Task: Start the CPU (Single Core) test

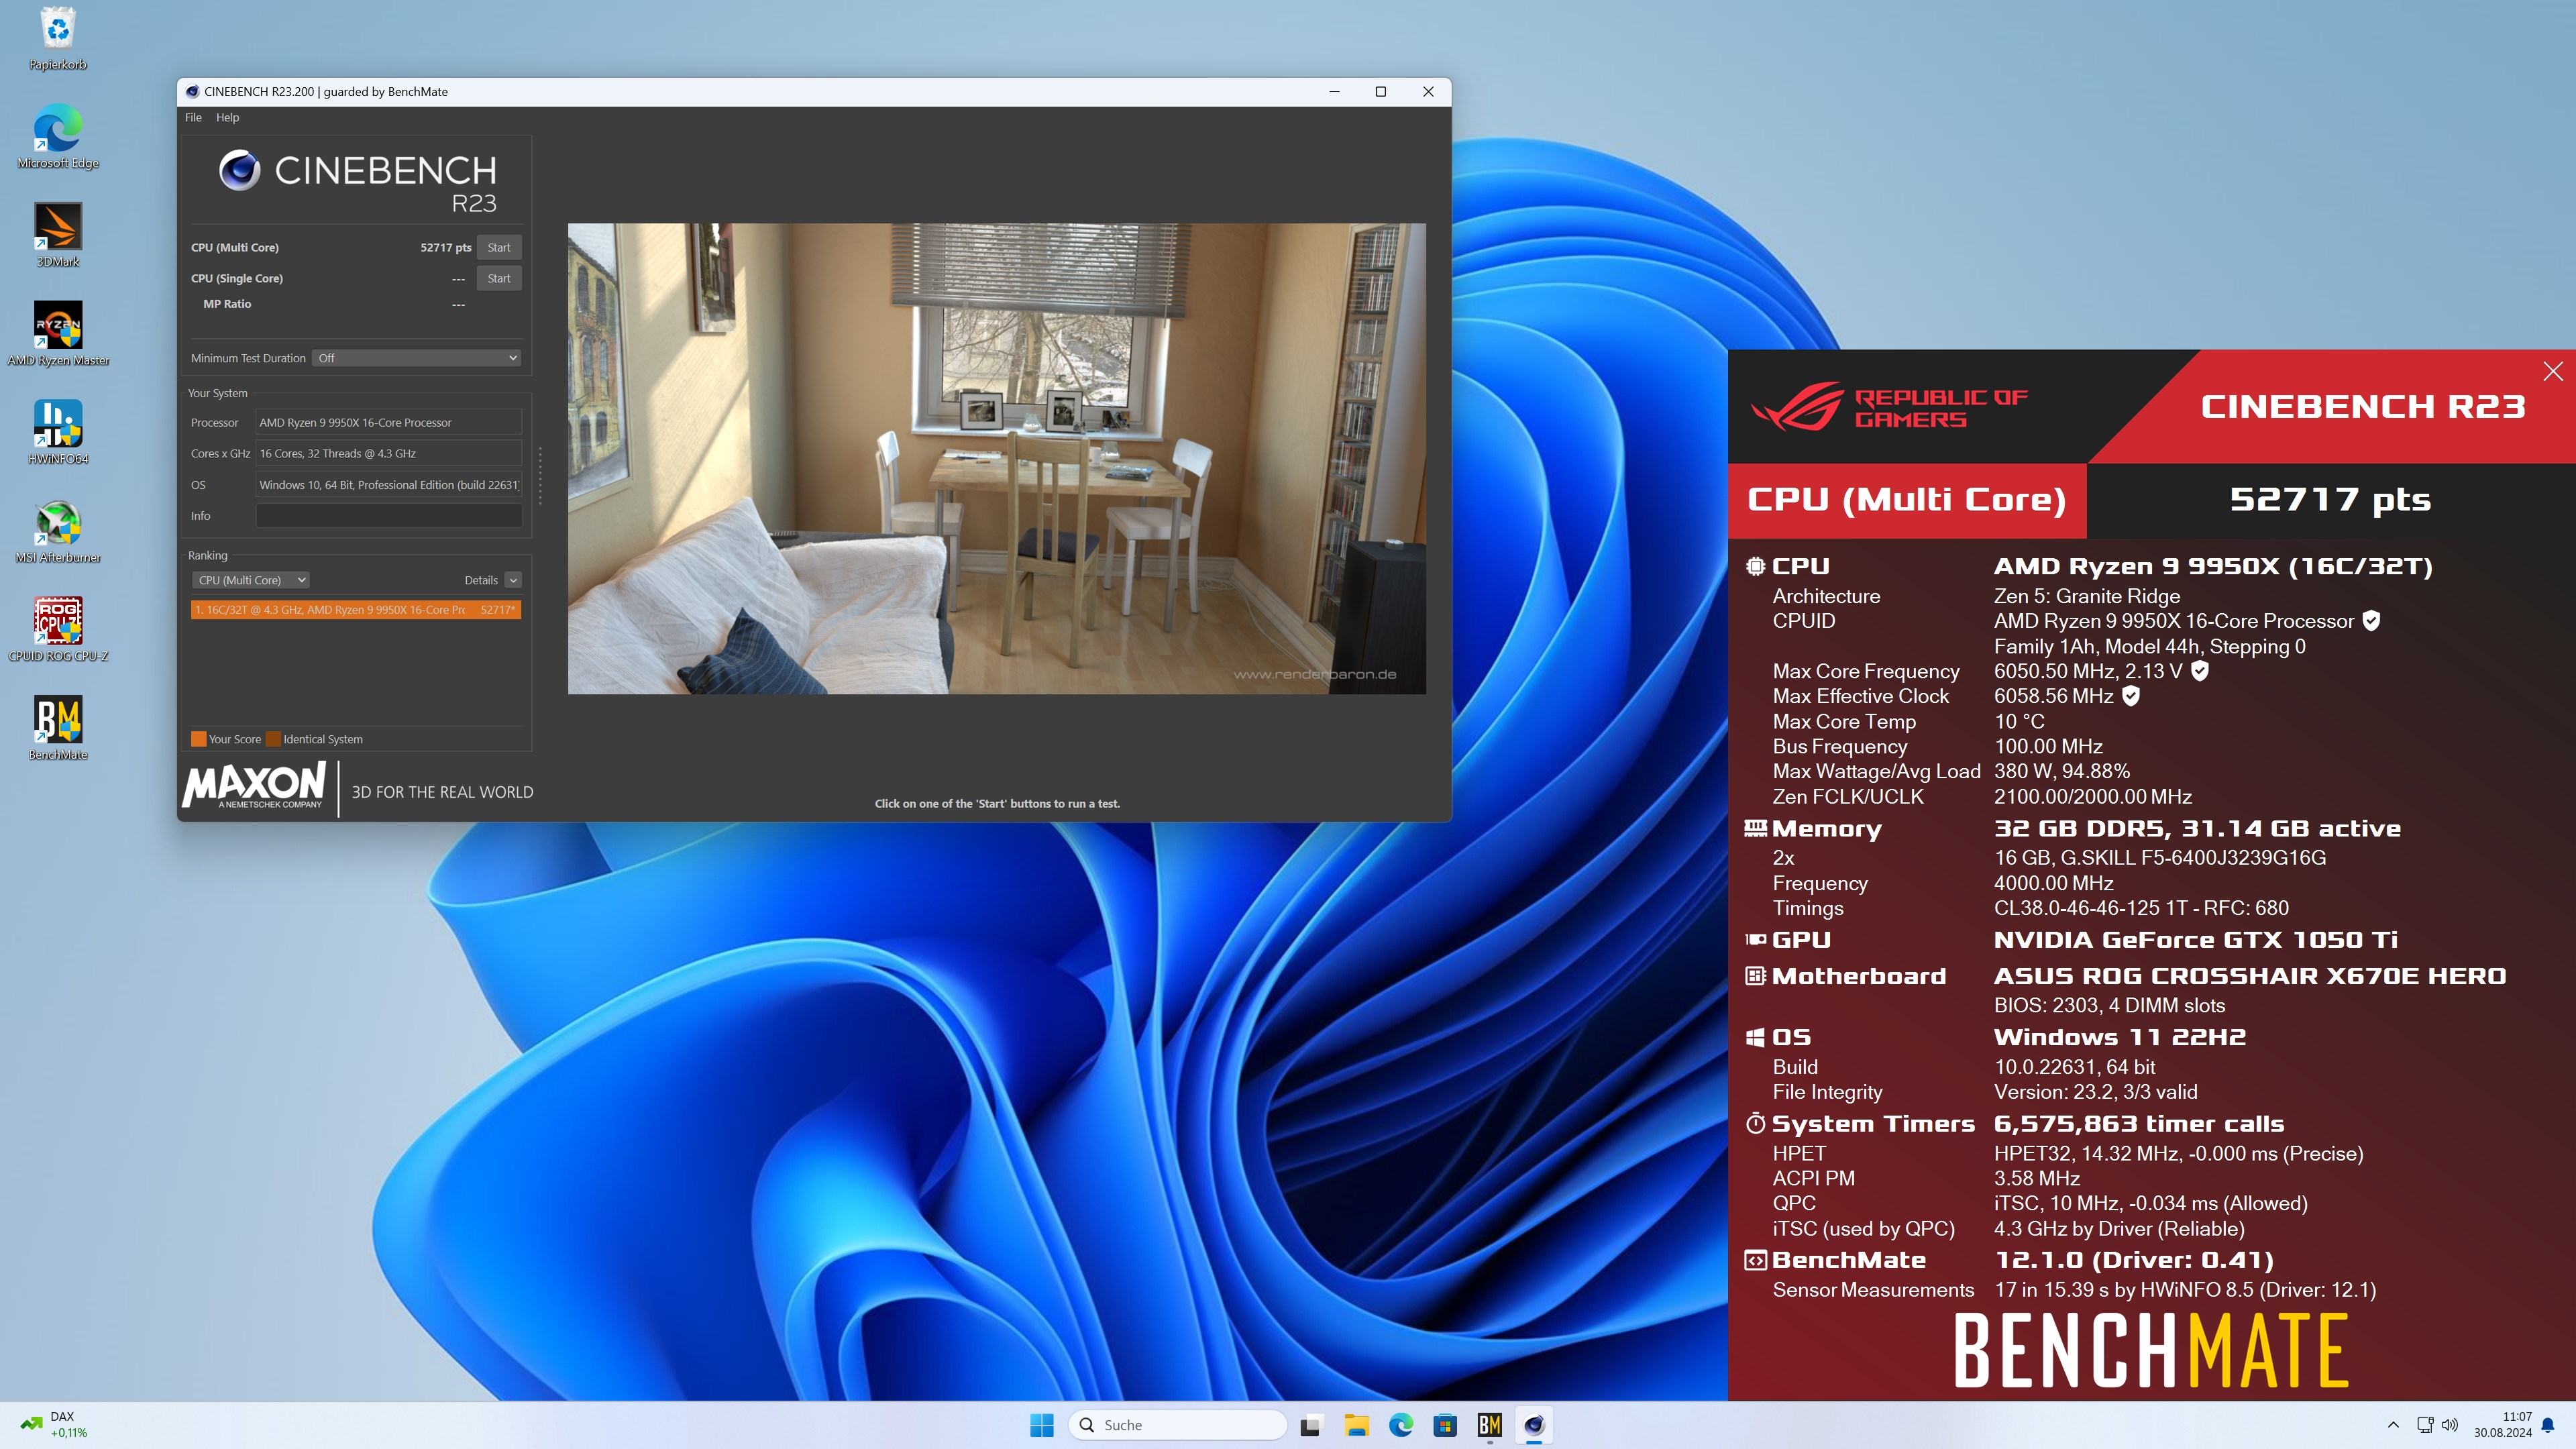Action: (498, 278)
